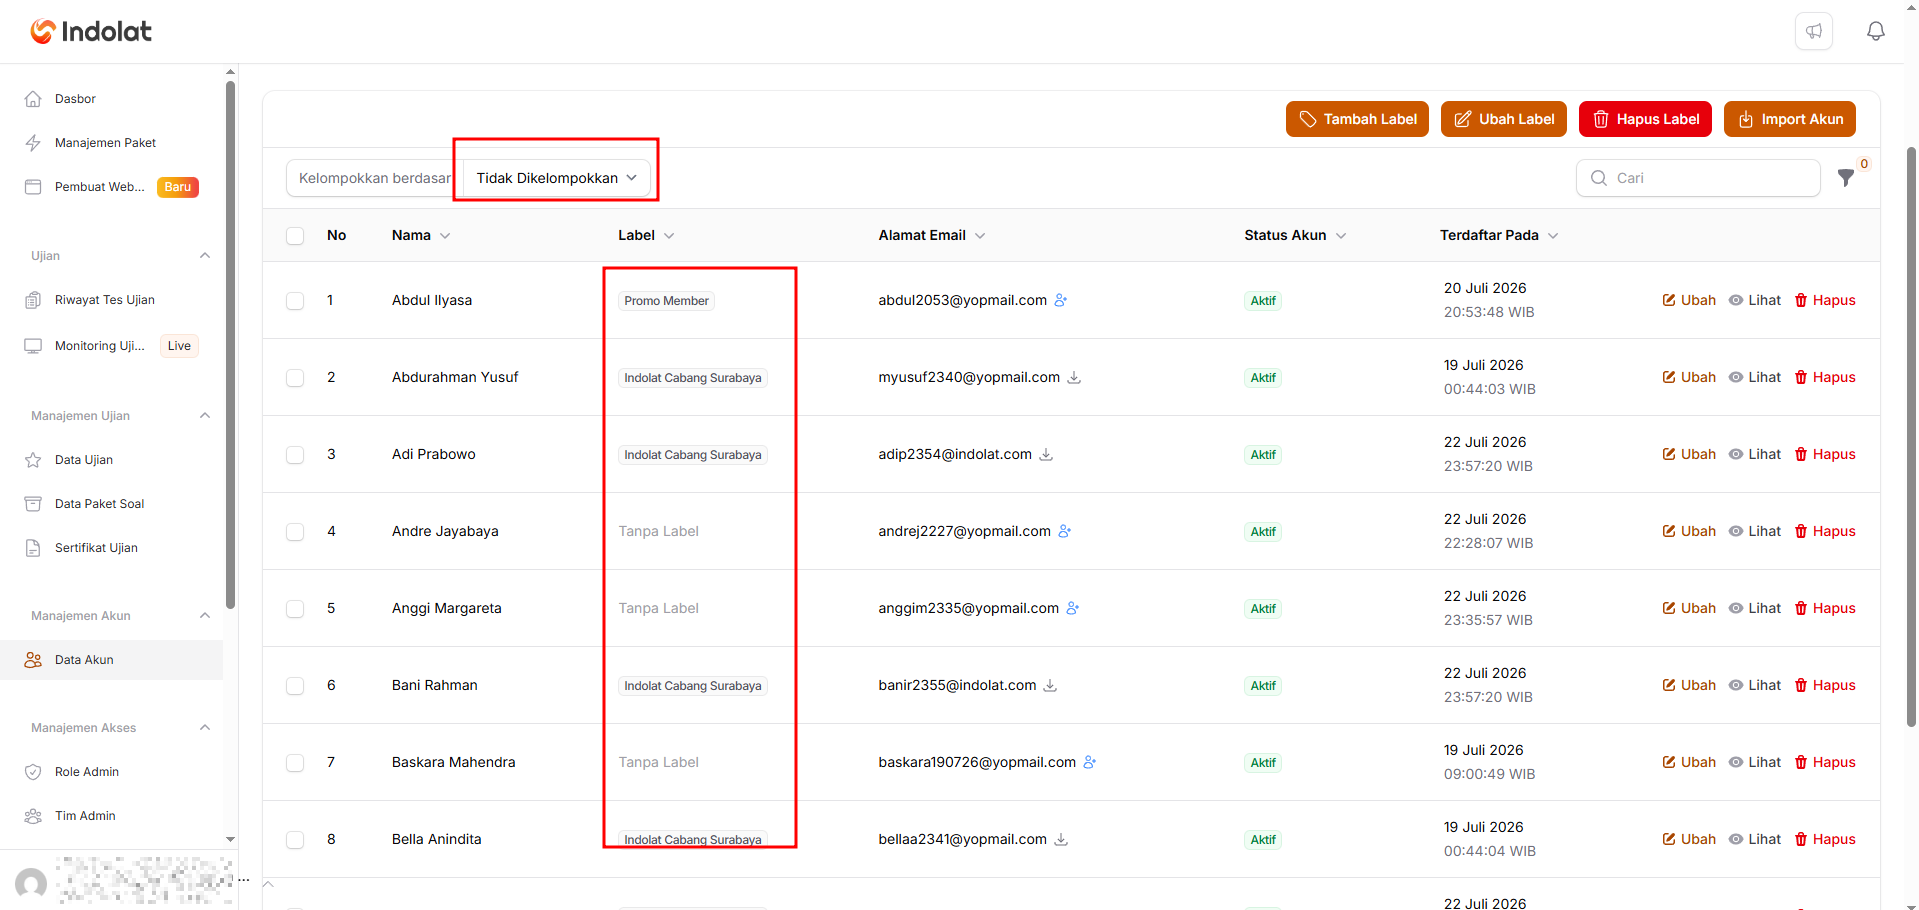Tick the checkbox for Anggi Margareta
This screenshot has width=1919, height=910.
[x=295, y=609]
